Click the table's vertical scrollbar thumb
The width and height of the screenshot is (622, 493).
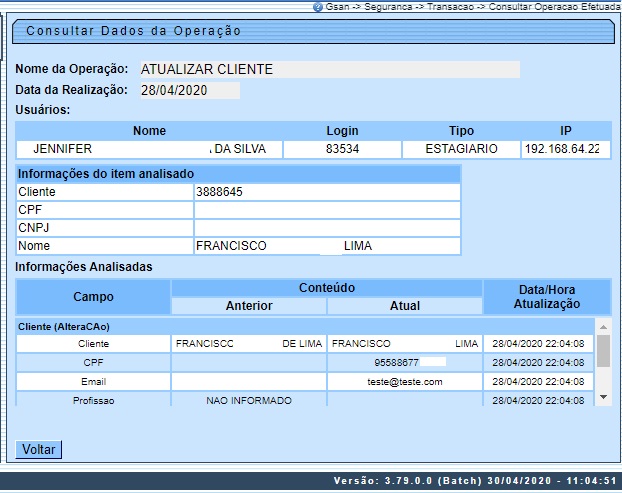(x=602, y=351)
